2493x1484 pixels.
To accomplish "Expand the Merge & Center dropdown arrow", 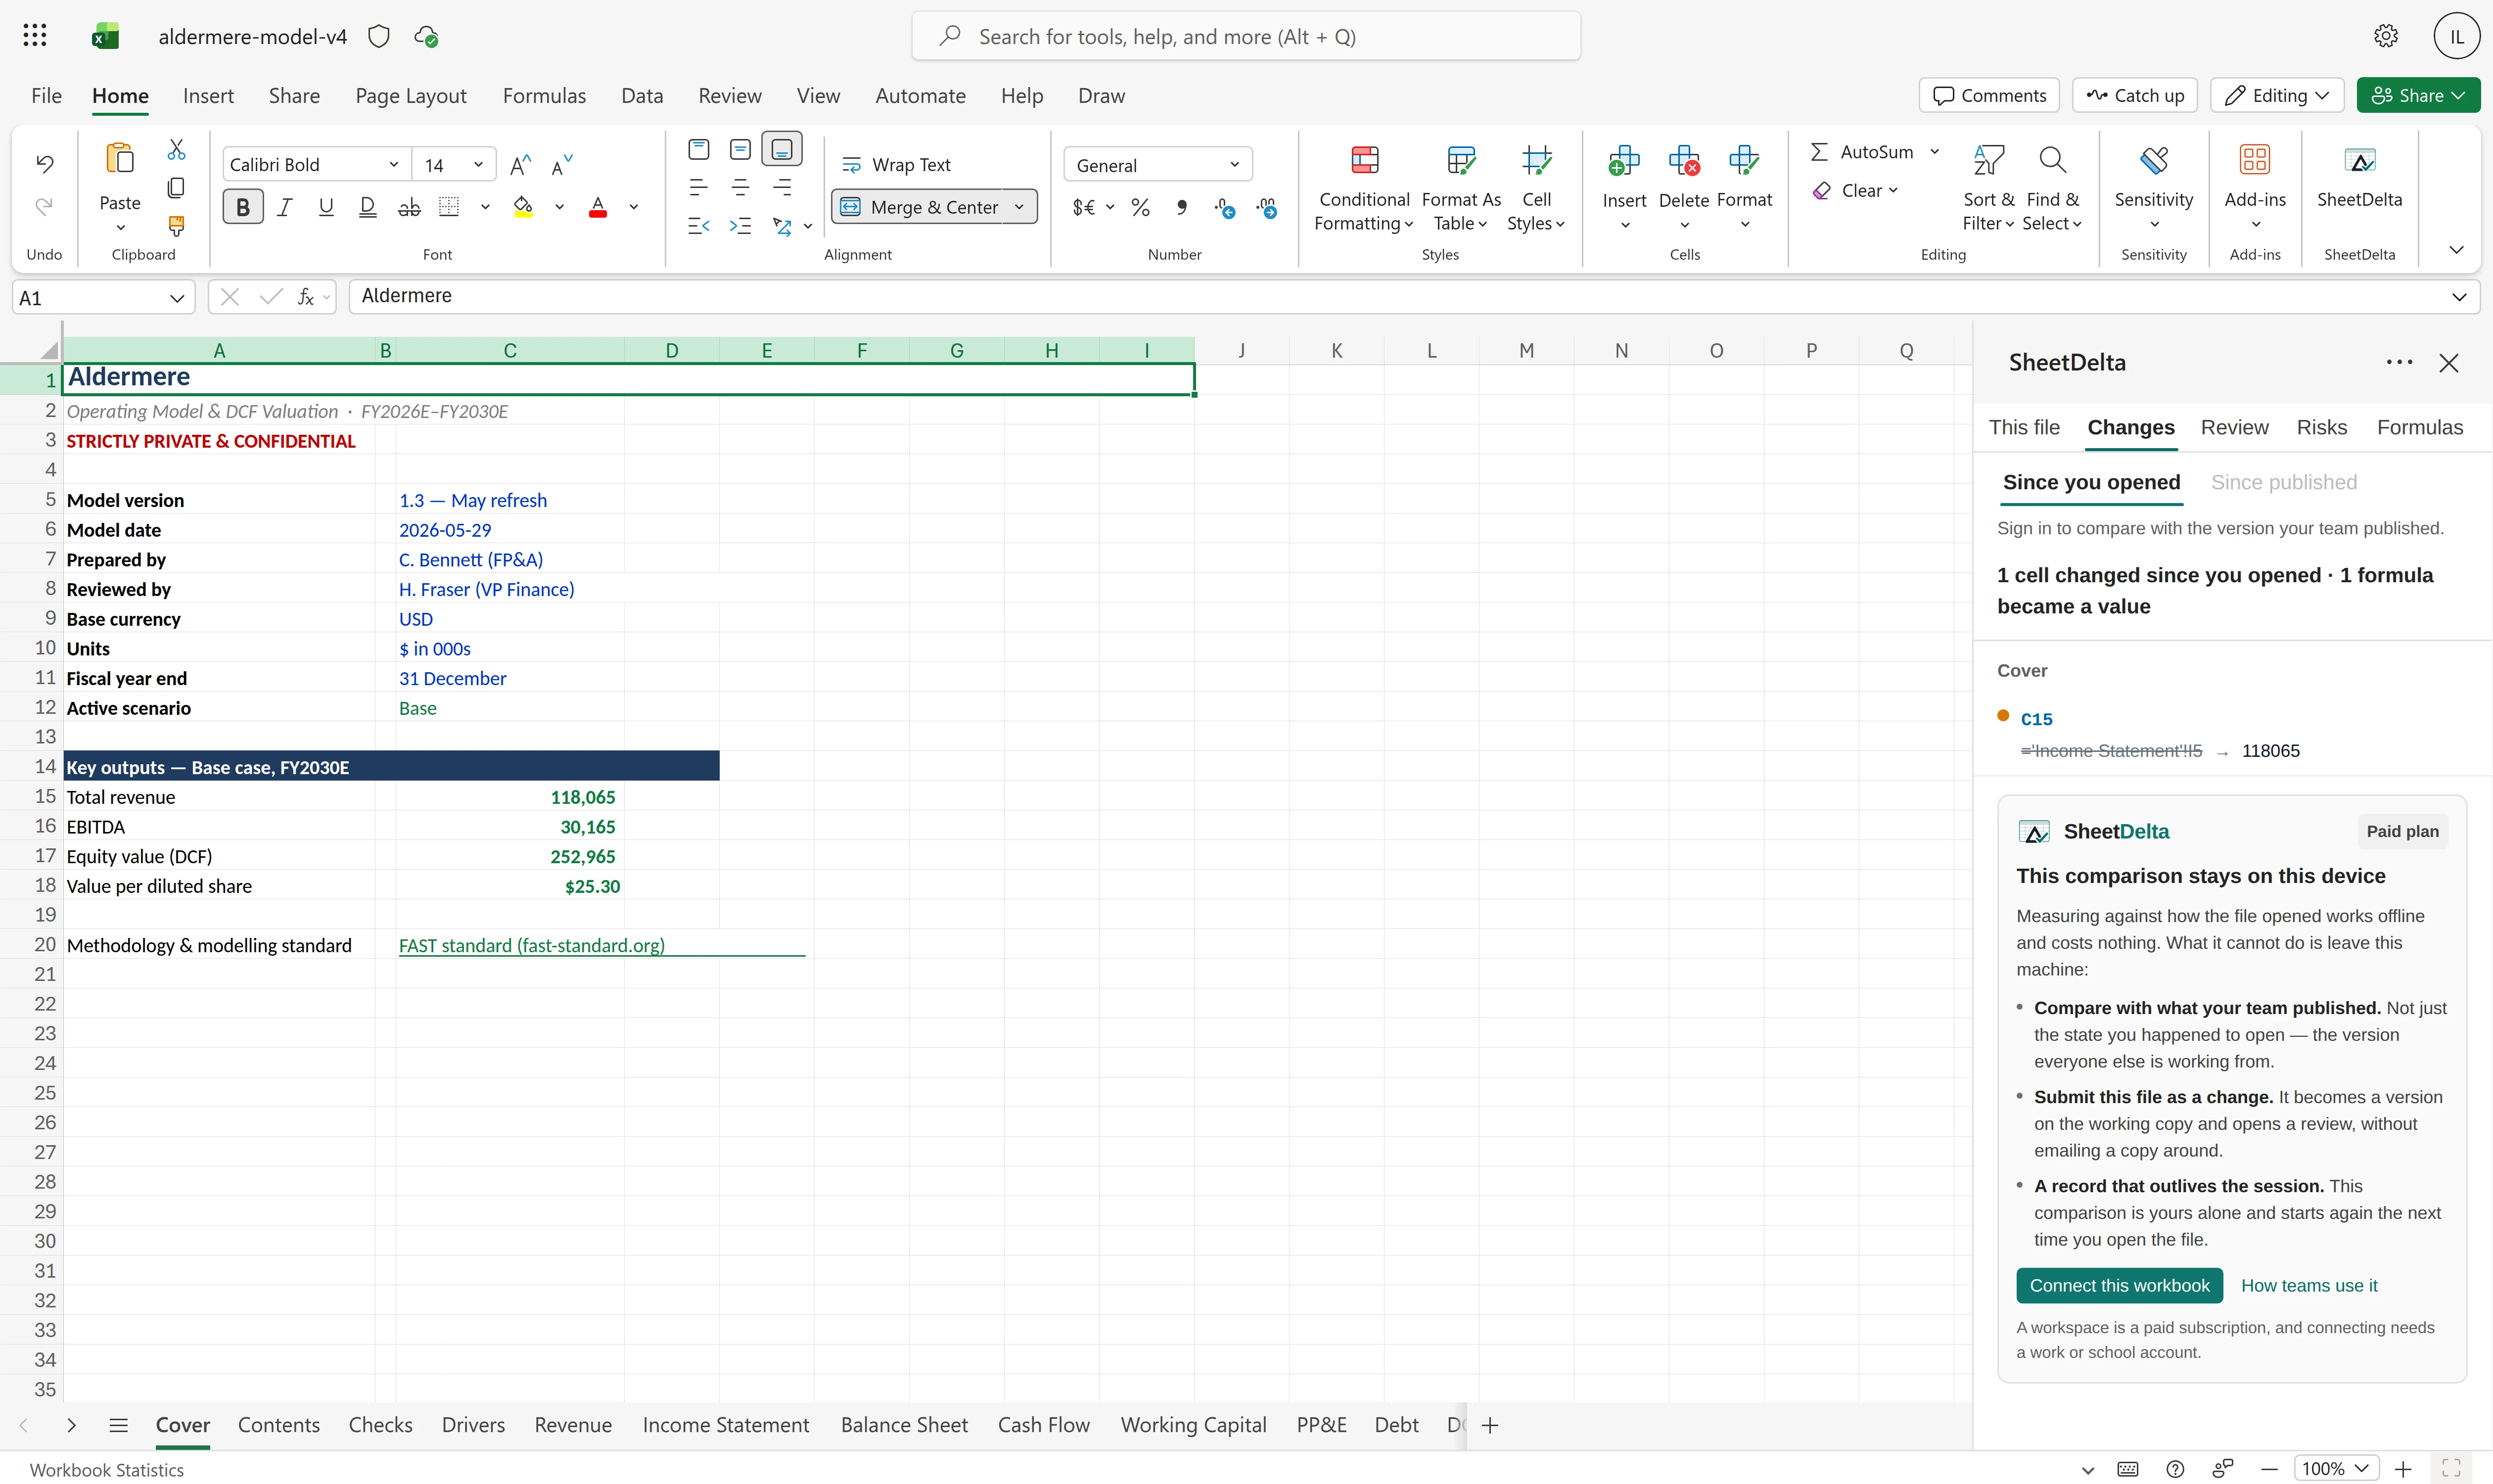I will tap(1019, 207).
